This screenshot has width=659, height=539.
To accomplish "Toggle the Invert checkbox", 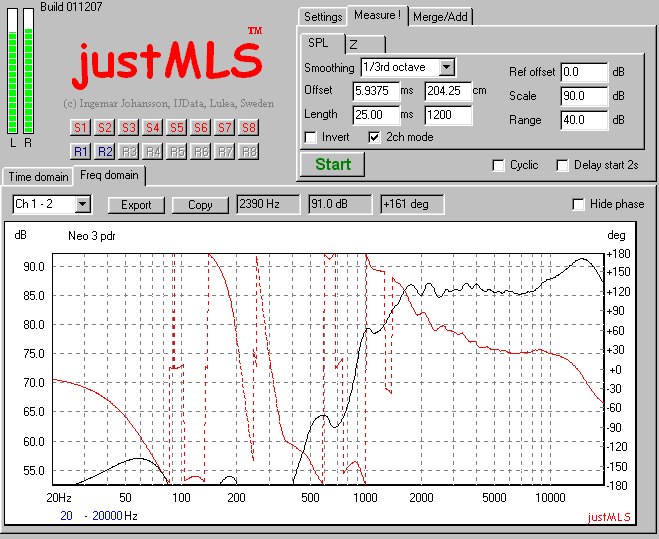I will pos(311,137).
